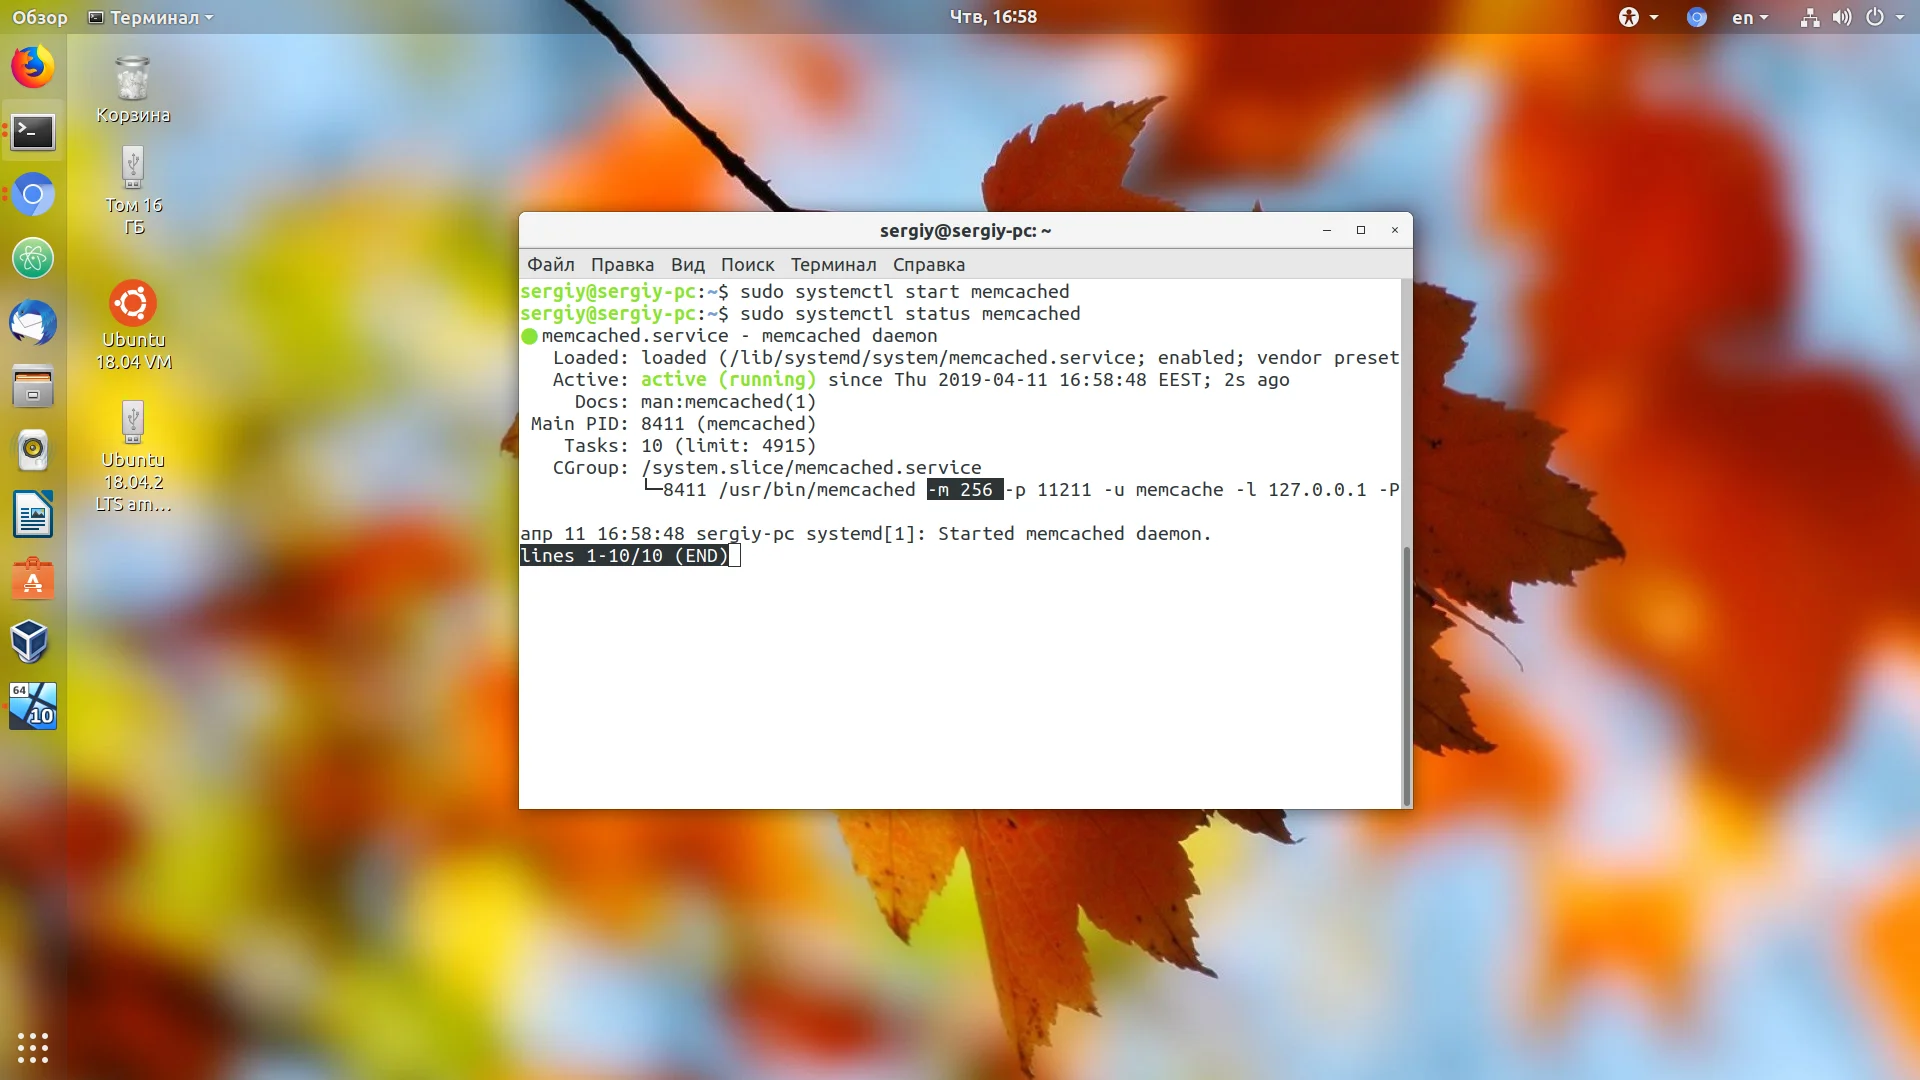1920x1080 pixels.
Task: Click the Обзор activities button
Action: point(40,17)
